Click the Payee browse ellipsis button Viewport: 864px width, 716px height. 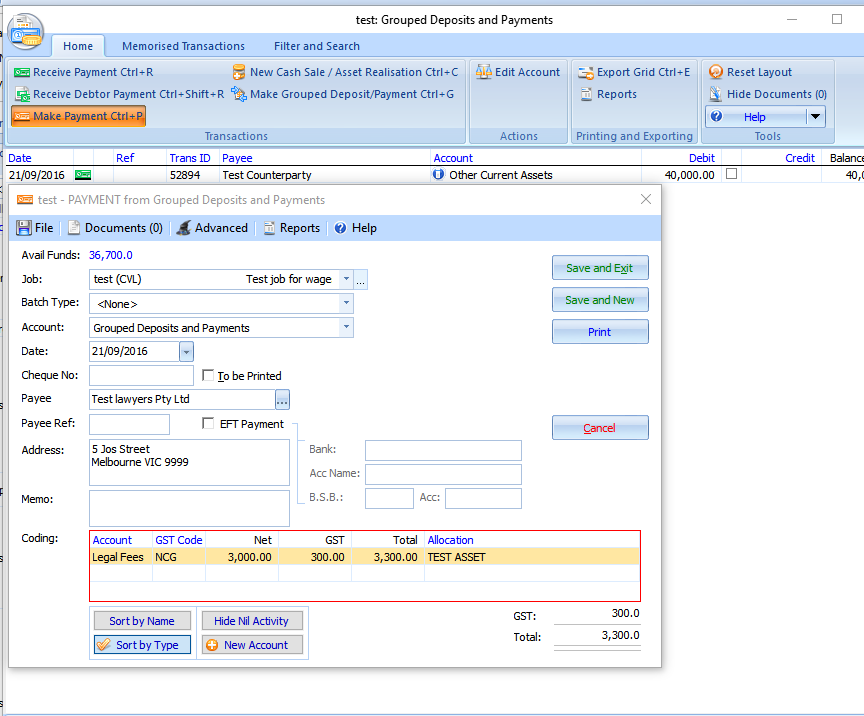pyautogui.click(x=282, y=400)
